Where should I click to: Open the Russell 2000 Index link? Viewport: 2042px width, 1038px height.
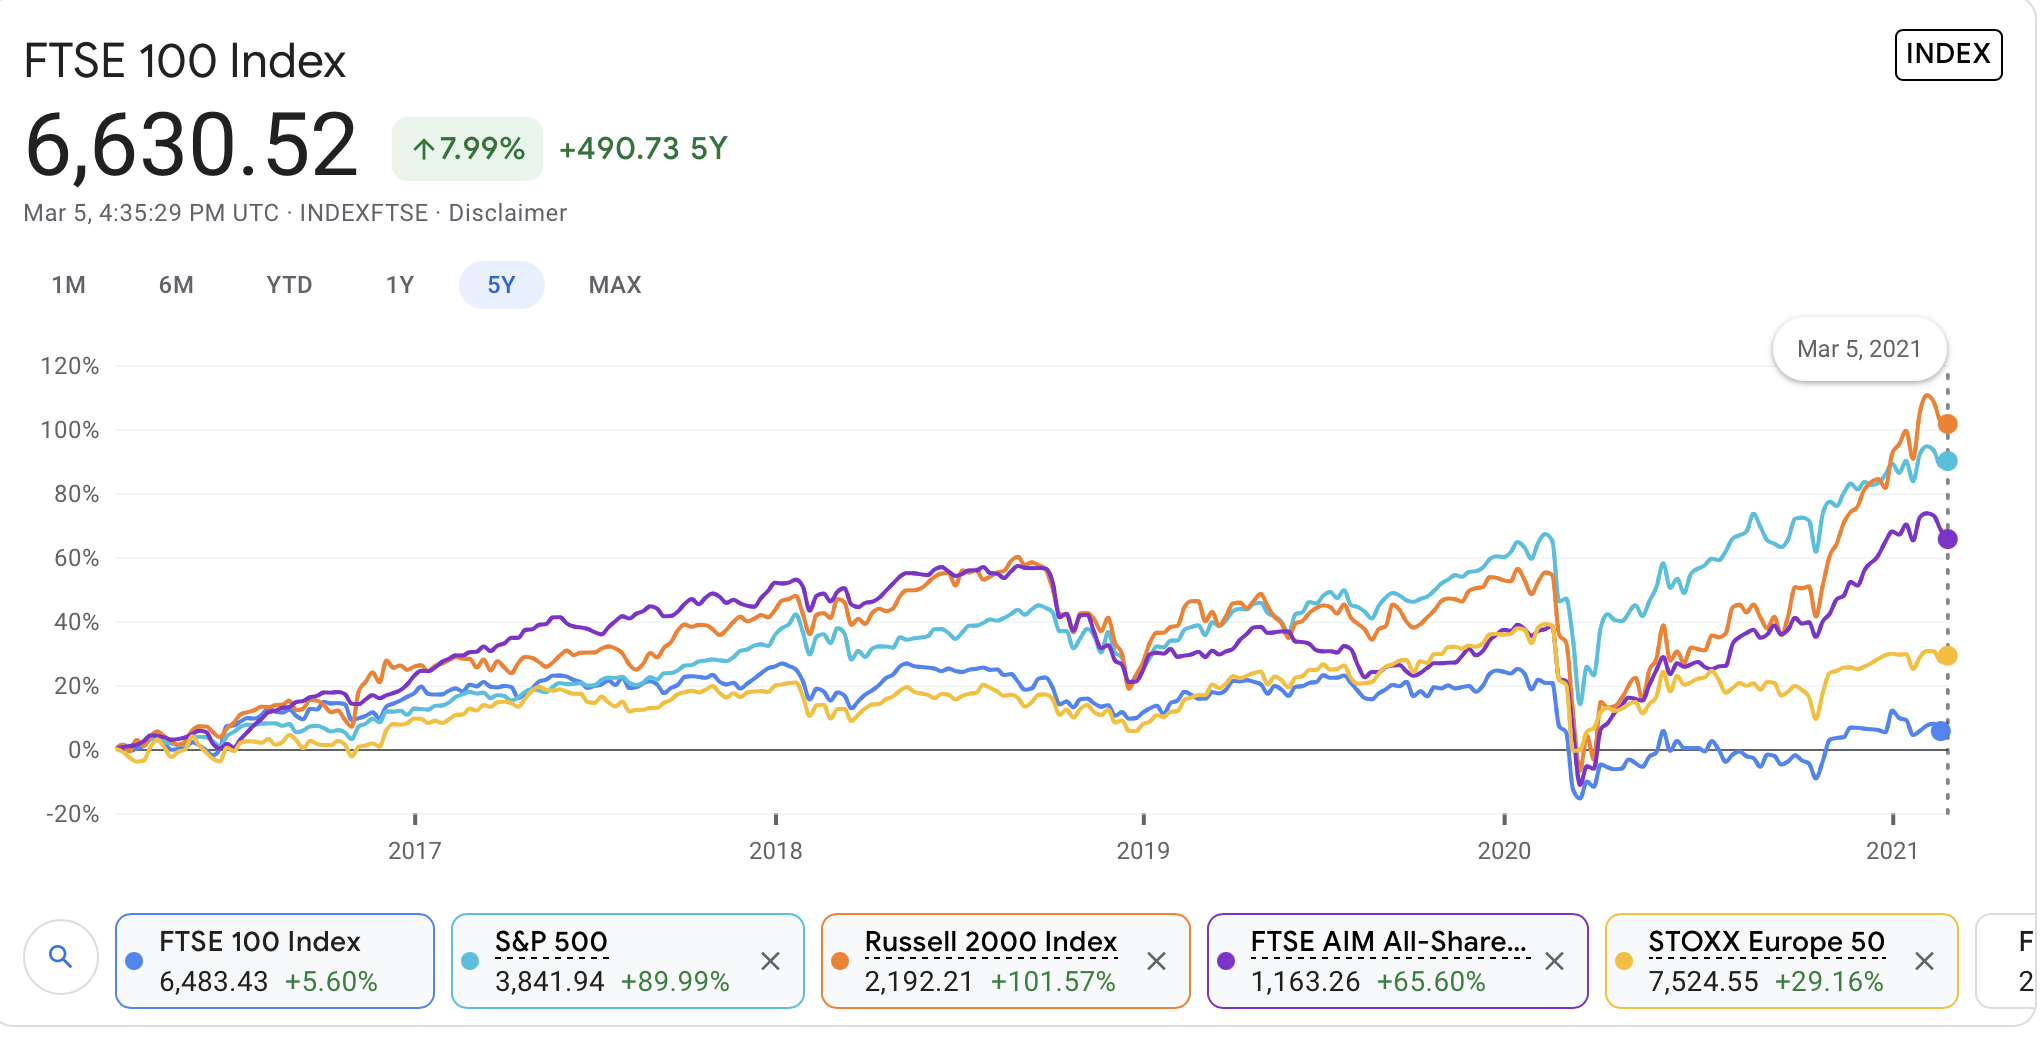[990, 941]
